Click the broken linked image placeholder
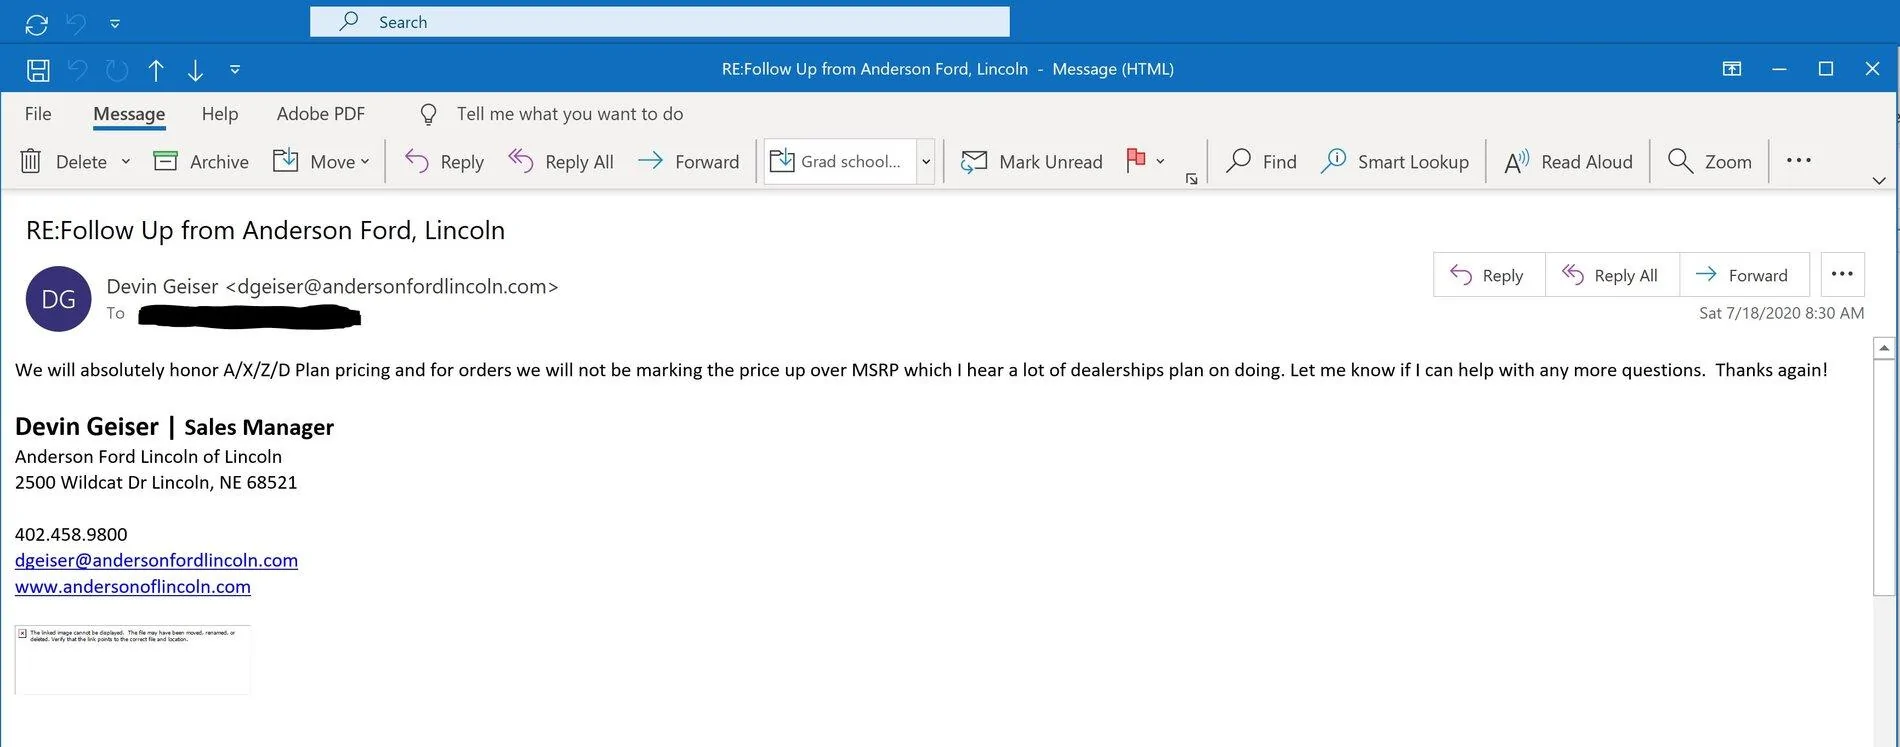This screenshot has height=747, width=1900. tap(133, 659)
